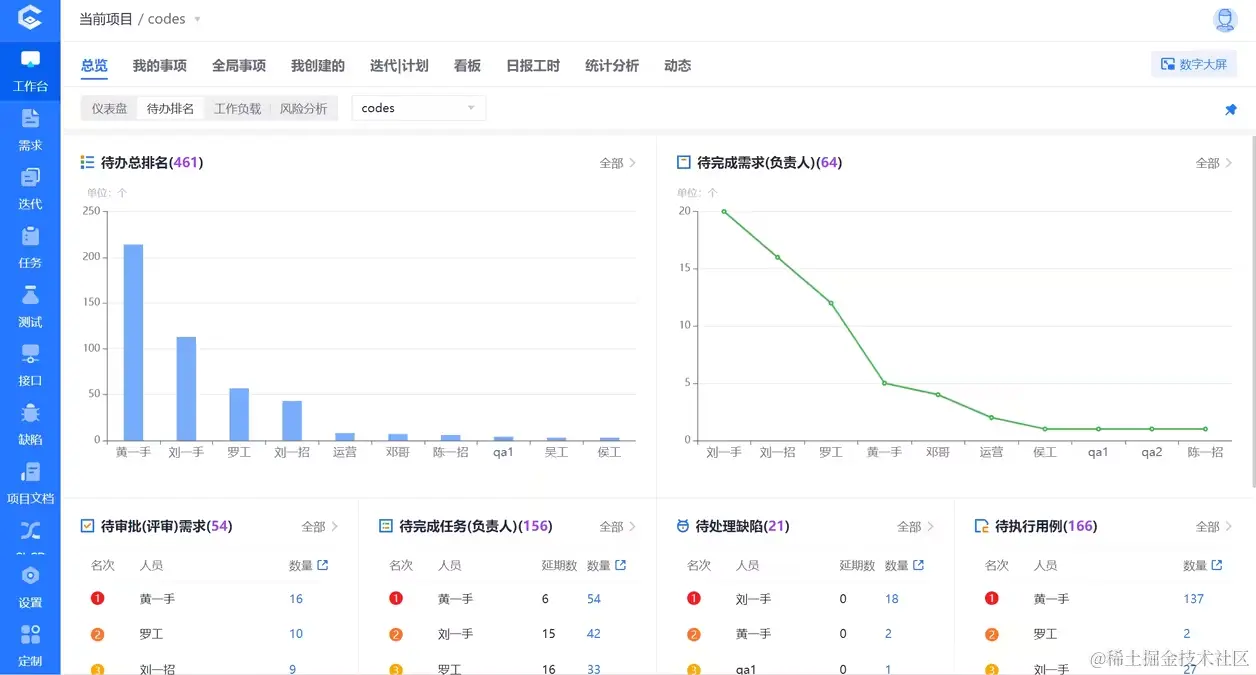The height and width of the screenshot is (675, 1256).
Task: Click the 刘一手 data point on the line chart
Action: 724,211
